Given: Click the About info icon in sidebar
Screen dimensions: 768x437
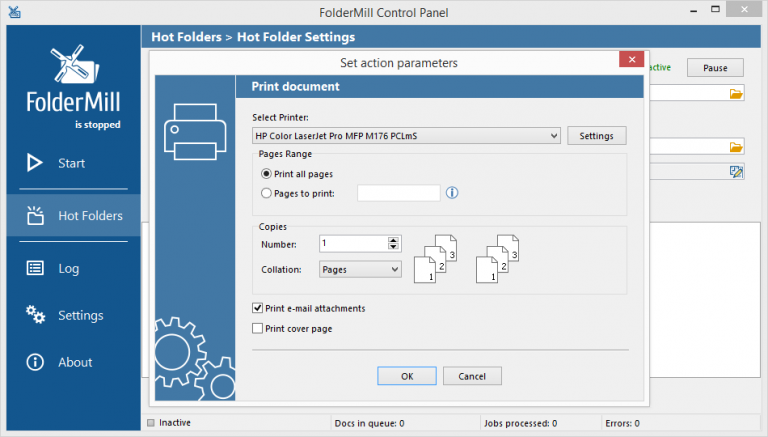Looking at the screenshot, I should [35, 362].
